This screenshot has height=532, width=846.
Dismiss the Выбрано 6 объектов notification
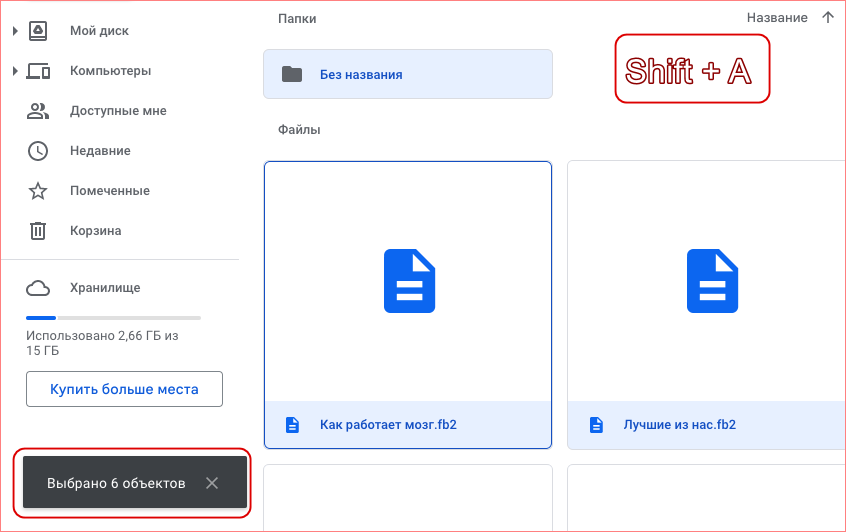click(x=212, y=483)
